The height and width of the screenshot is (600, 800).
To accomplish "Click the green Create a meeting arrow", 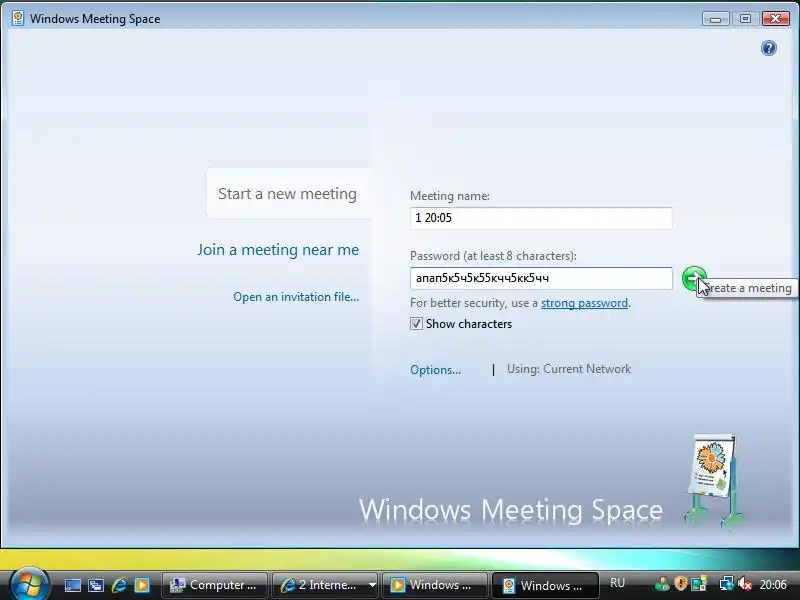I will pyautogui.click(x=694, y=279).
